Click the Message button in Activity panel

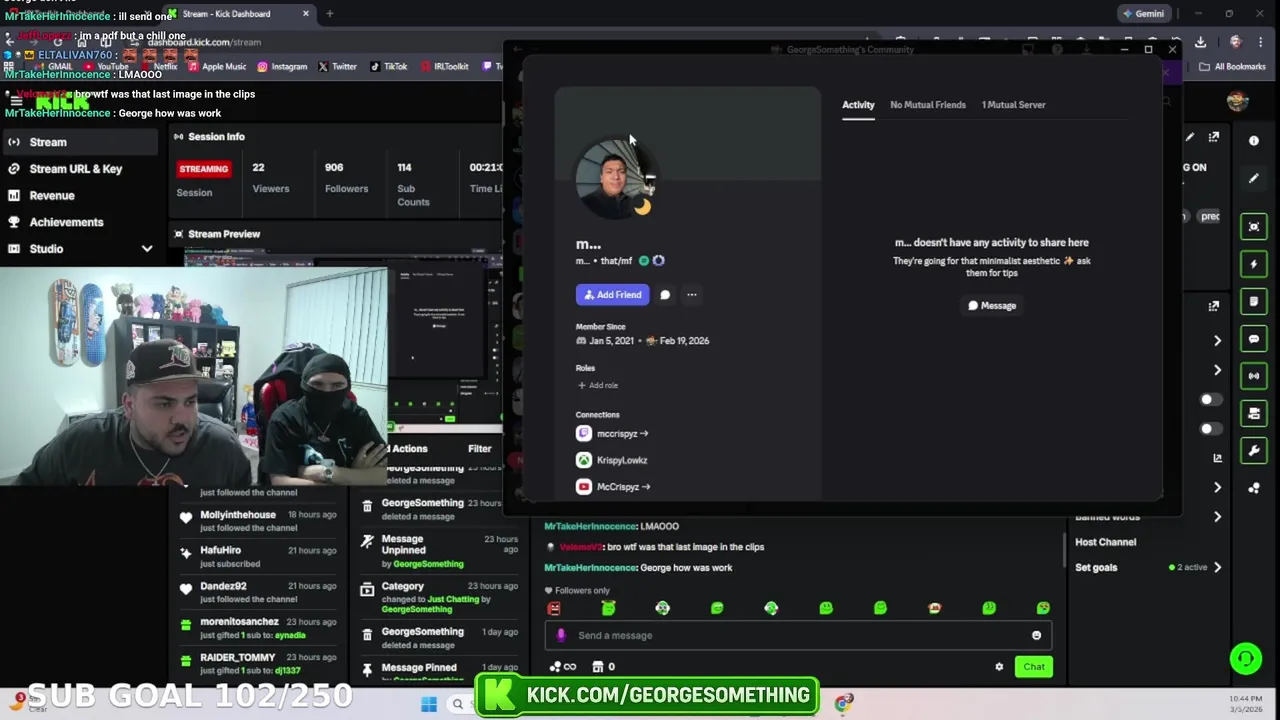tap(992, 306)
